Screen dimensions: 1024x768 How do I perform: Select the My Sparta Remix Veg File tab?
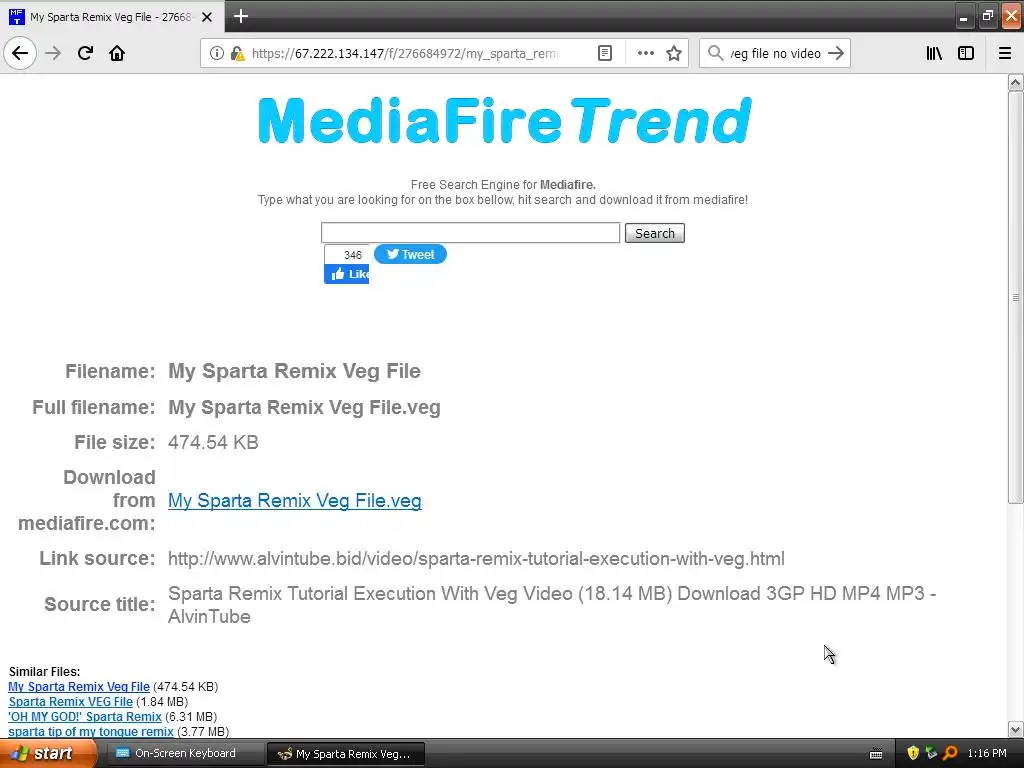coord(111,17)
